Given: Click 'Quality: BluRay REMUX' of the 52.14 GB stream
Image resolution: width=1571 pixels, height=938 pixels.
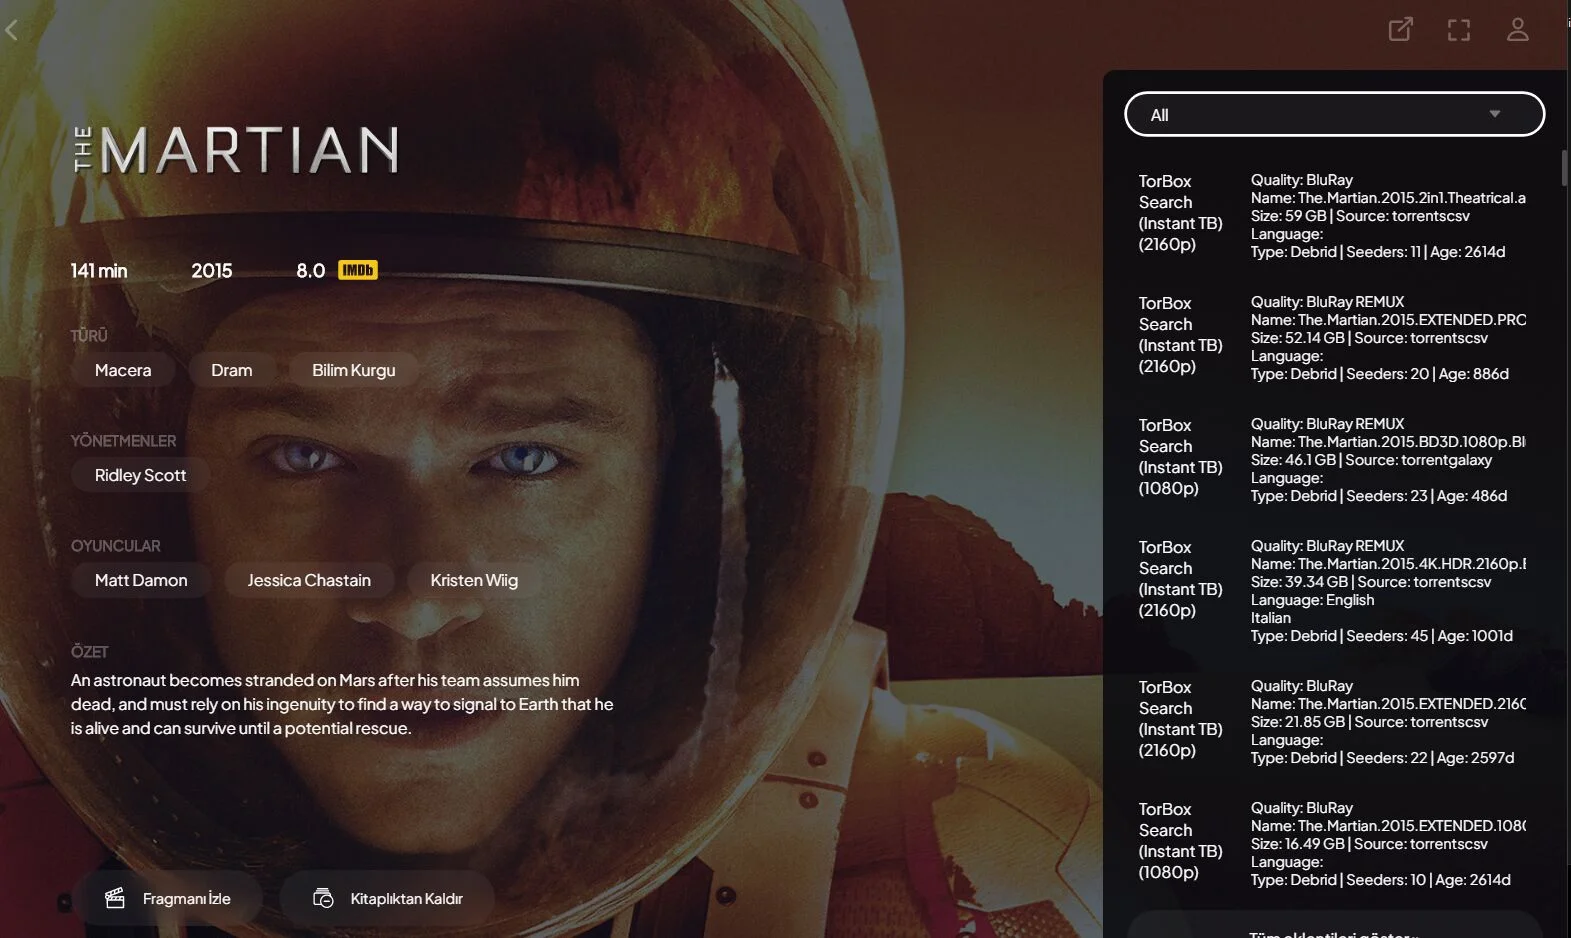Looking at the screenshot, I should [1327, 302].
